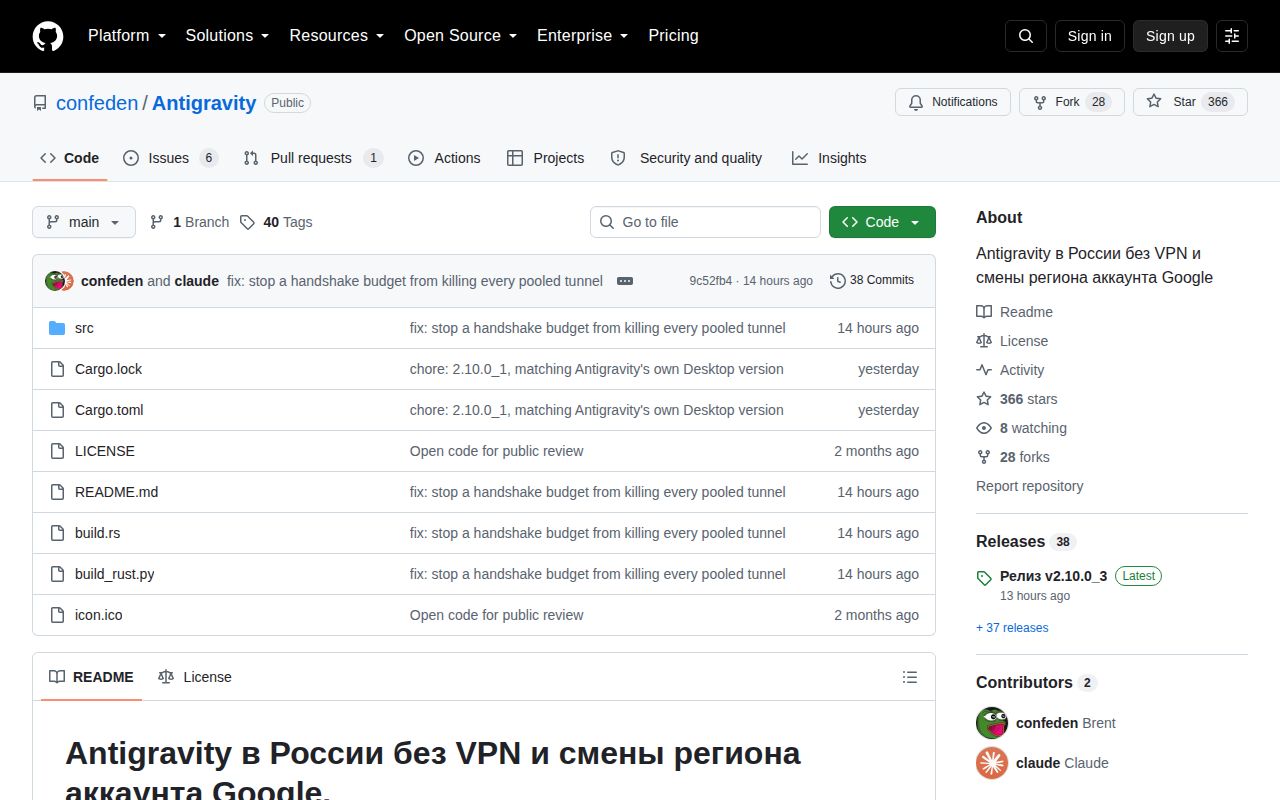Click the book icon beside Readme
Image resolution: width=1280 pixels, height=800 pixels.
click(x=984, y=312)
